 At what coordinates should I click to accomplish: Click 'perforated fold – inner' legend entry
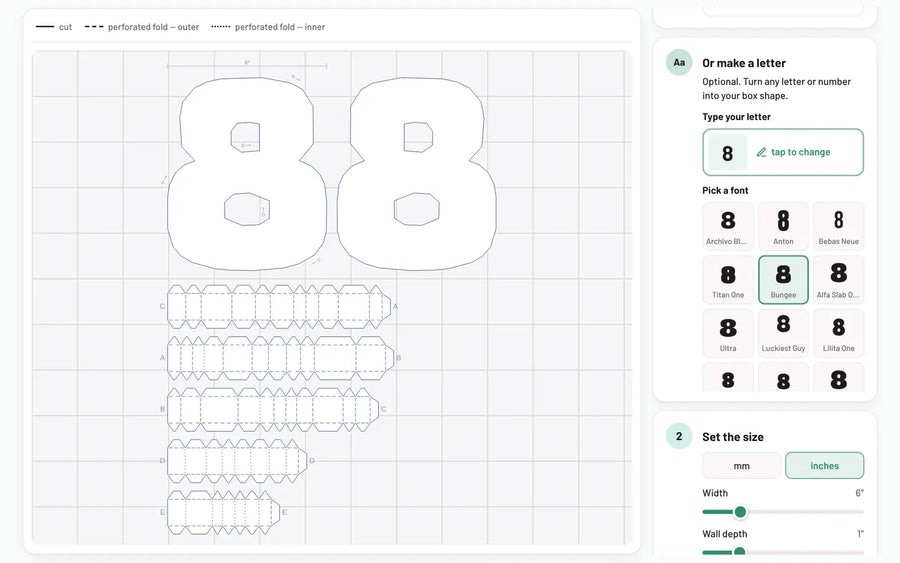pos(268,27)
